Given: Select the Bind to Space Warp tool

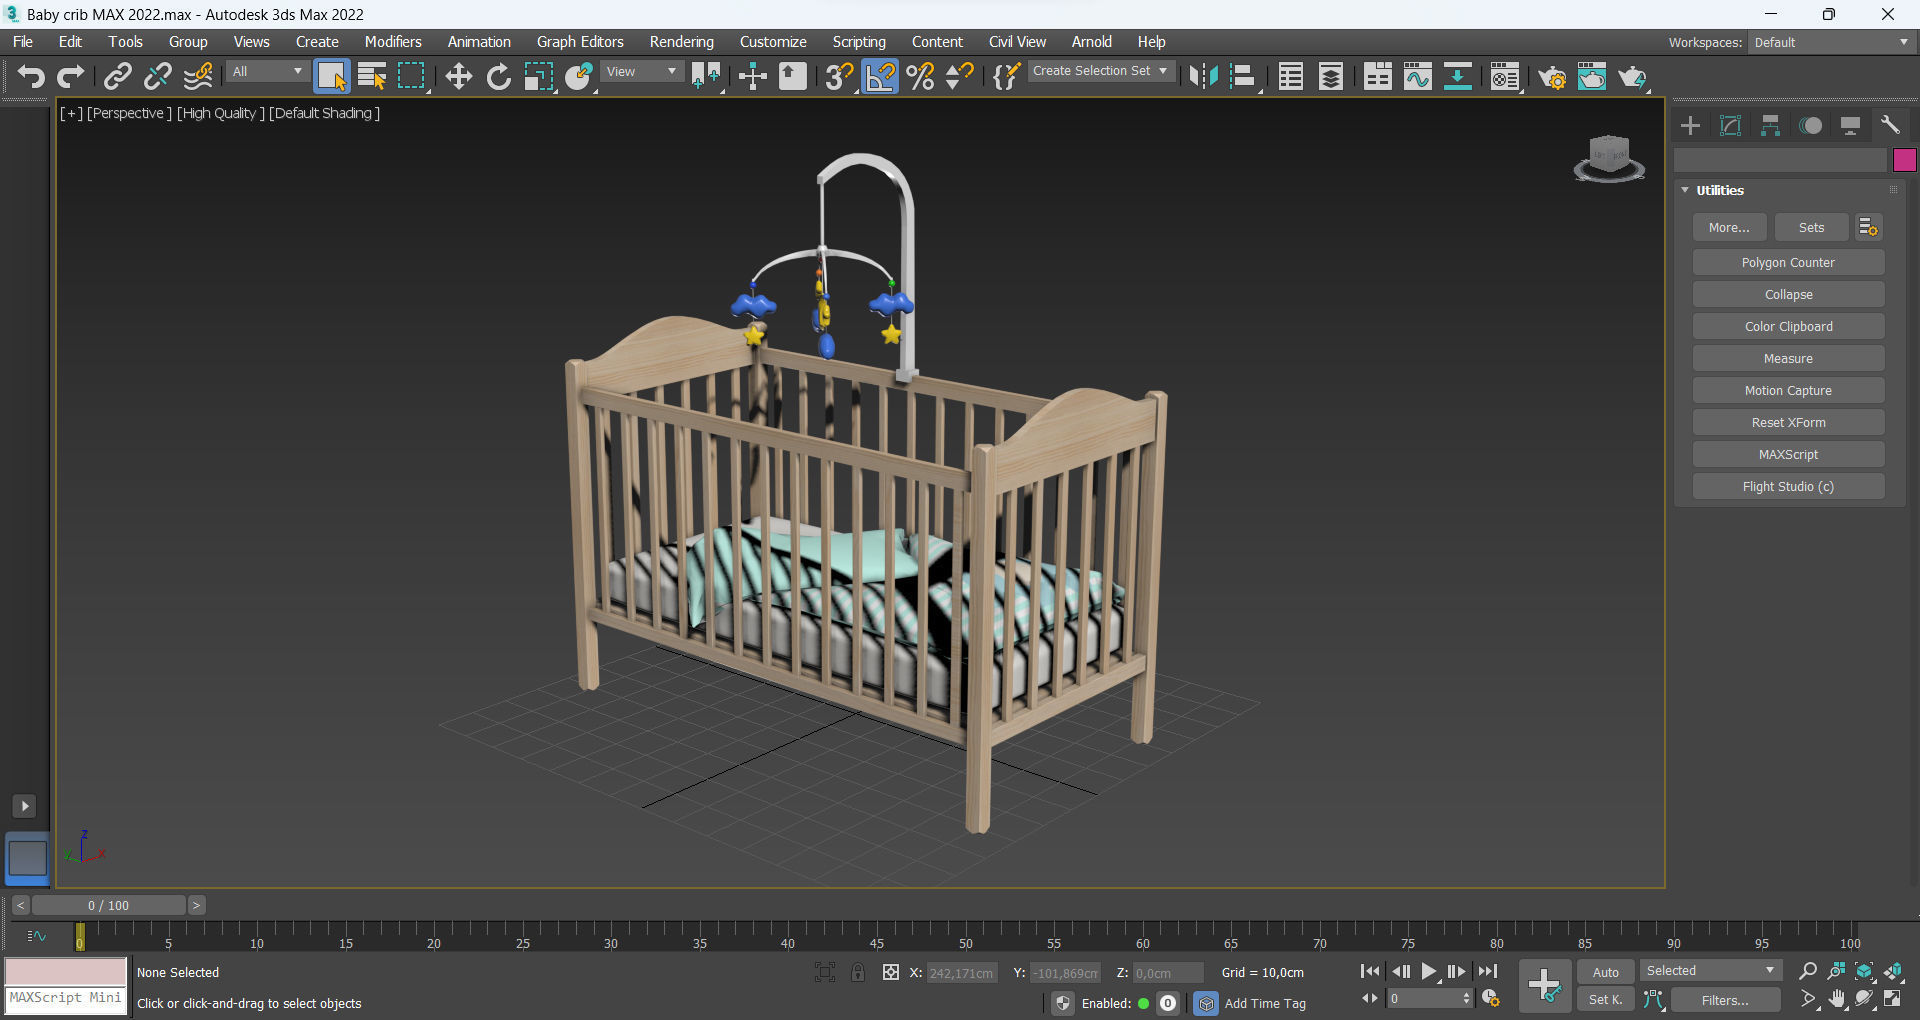Looking at the screenshot, I should coord(198,77).
